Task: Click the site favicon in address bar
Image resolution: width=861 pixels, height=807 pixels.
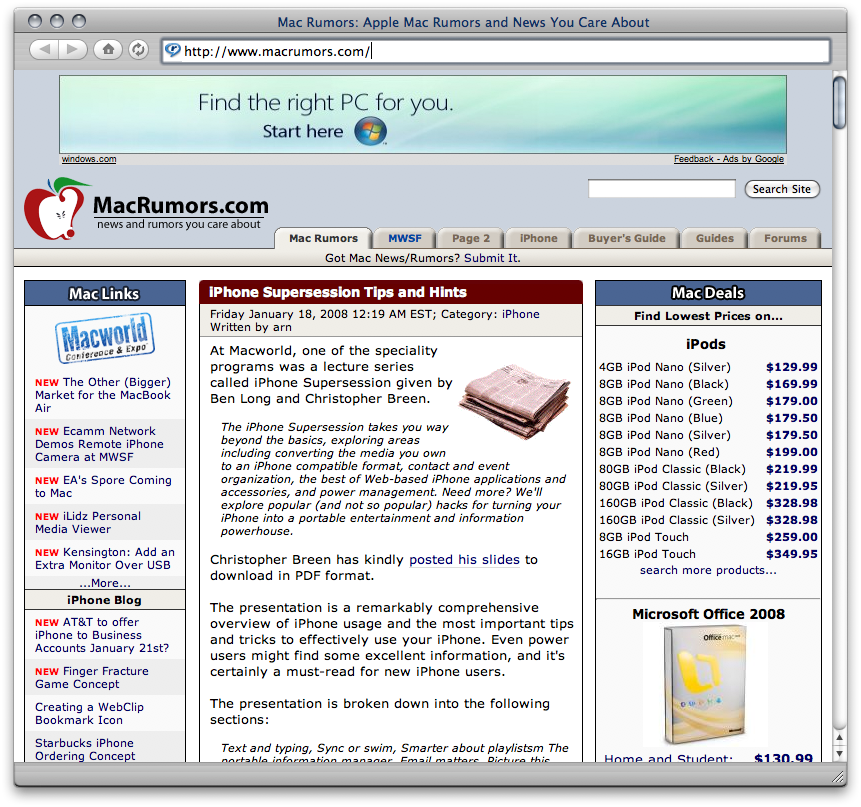Action: [x=172, y=51]
